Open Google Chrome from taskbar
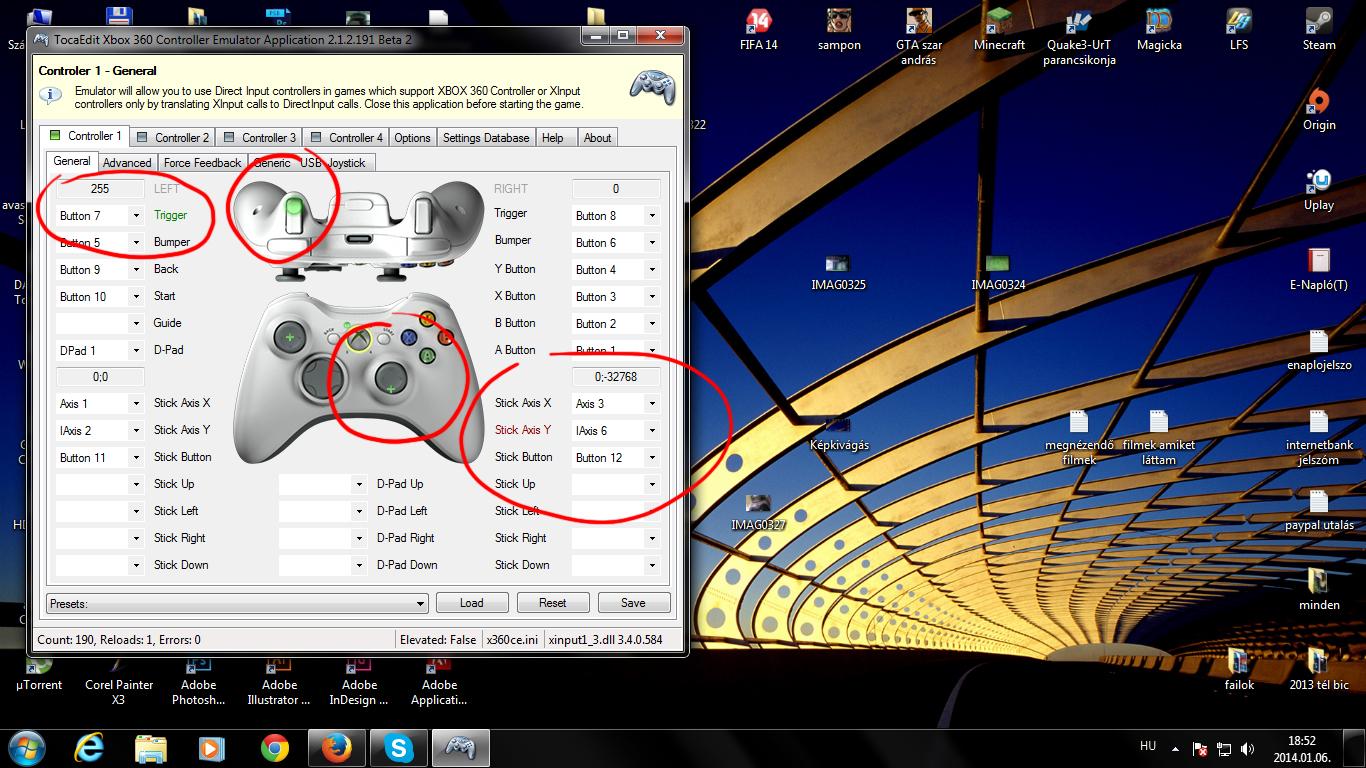The image size is (1366, 768). click(275, 747)
